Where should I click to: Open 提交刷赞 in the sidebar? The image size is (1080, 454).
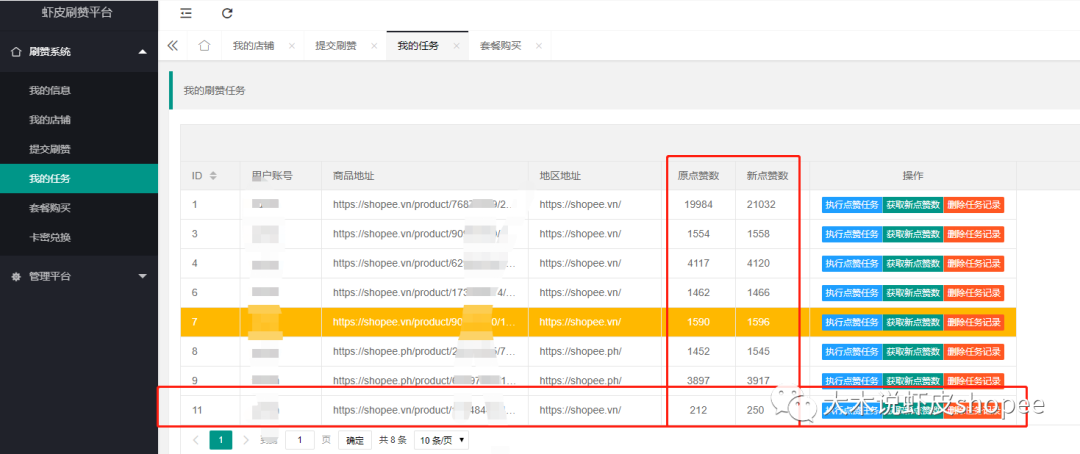tap(79, 149)
